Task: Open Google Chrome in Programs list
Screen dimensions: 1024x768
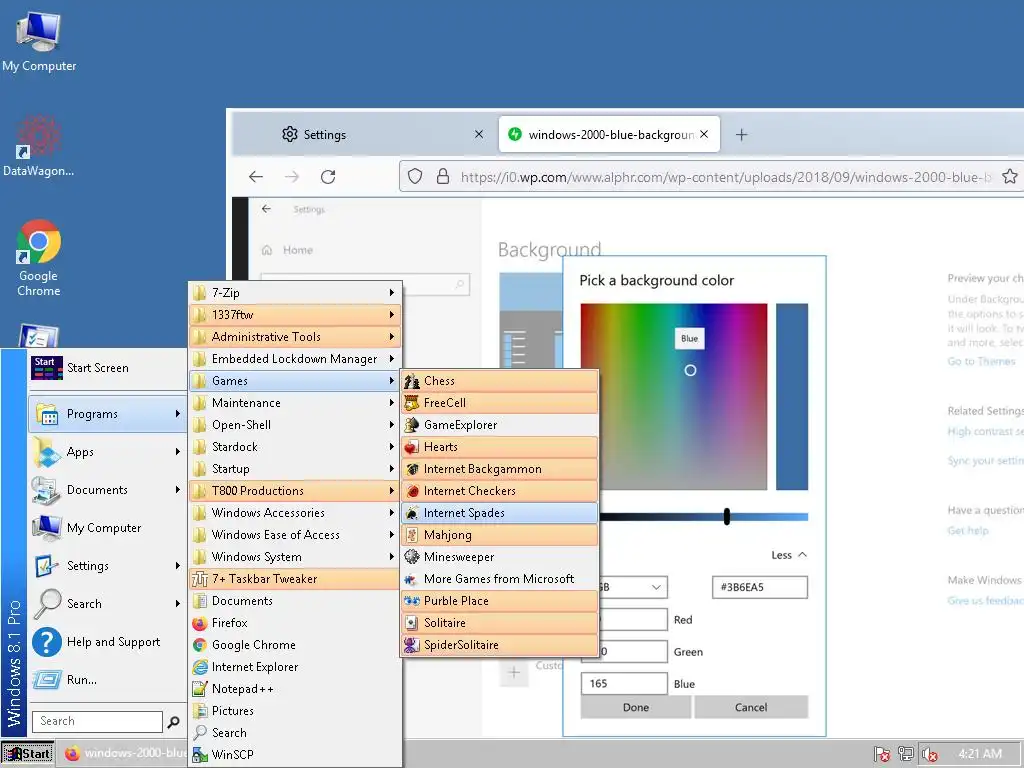Action: (x=295, y=645)
